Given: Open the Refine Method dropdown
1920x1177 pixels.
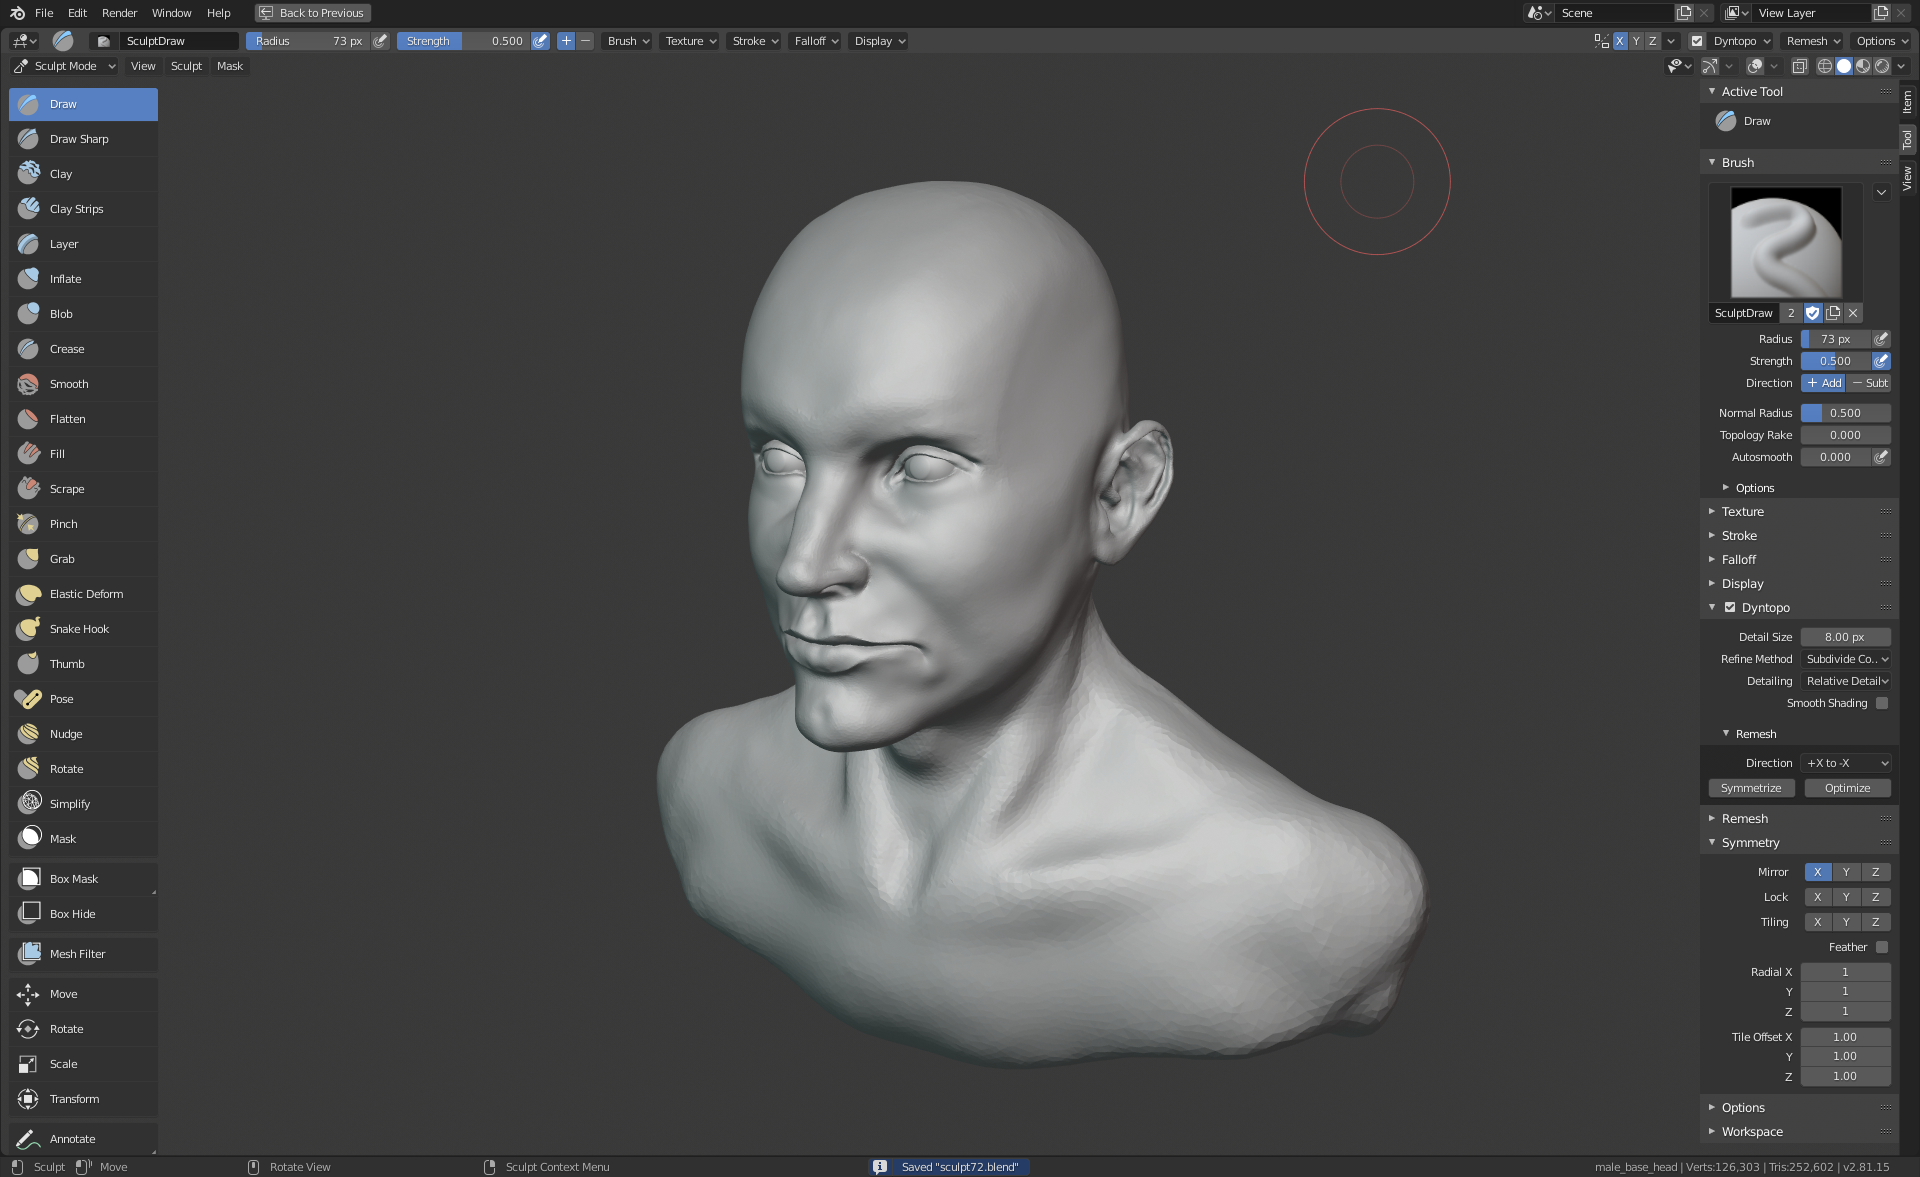Looking at the screenshot, I should pos(1846,659).
